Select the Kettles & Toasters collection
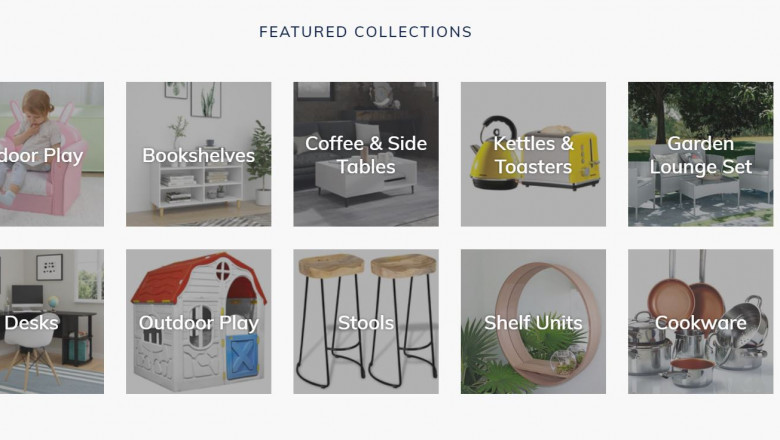This screenshot has height=440, width=780. coord(533,154)
